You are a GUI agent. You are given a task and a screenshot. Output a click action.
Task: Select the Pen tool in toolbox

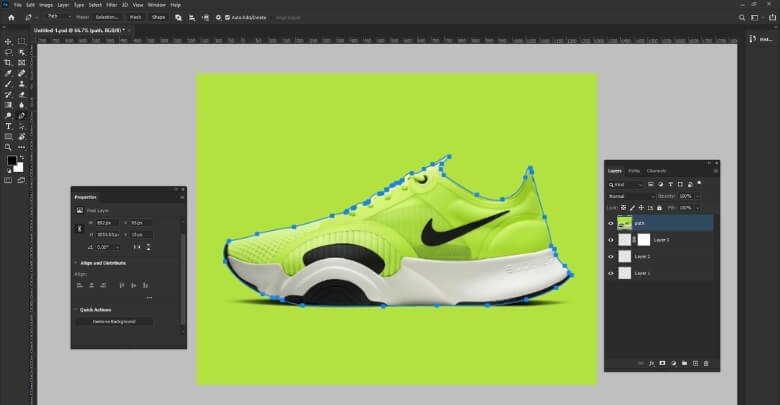coord(21,115)
